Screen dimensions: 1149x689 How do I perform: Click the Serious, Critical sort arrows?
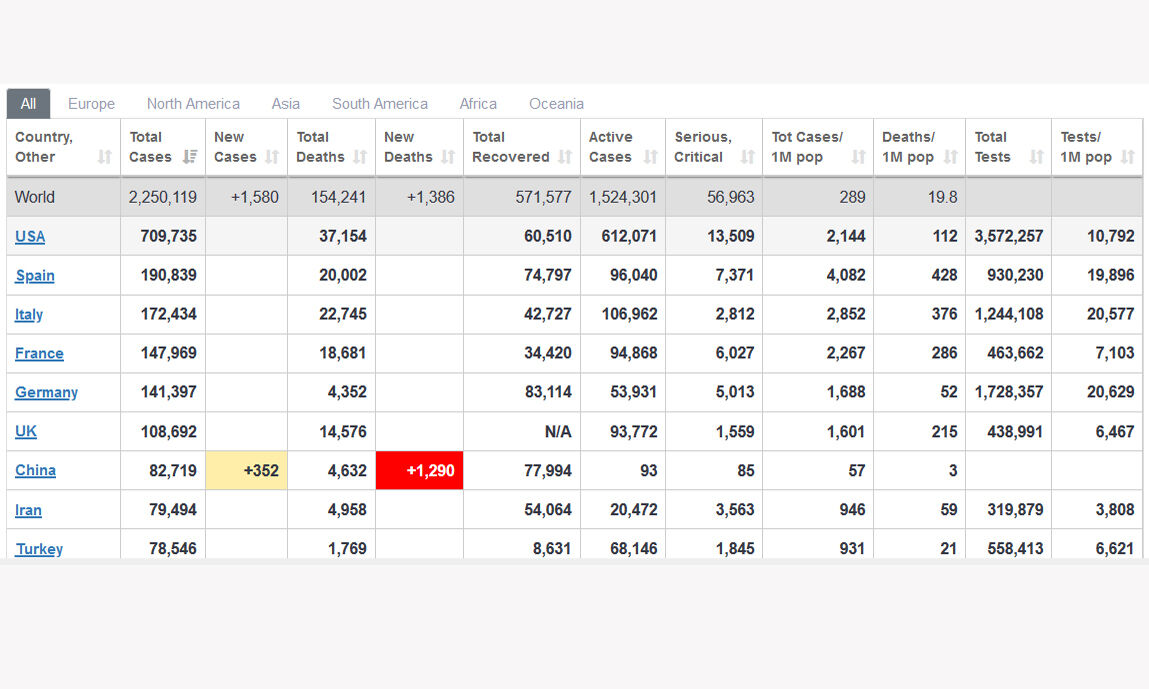click(747, 157)
